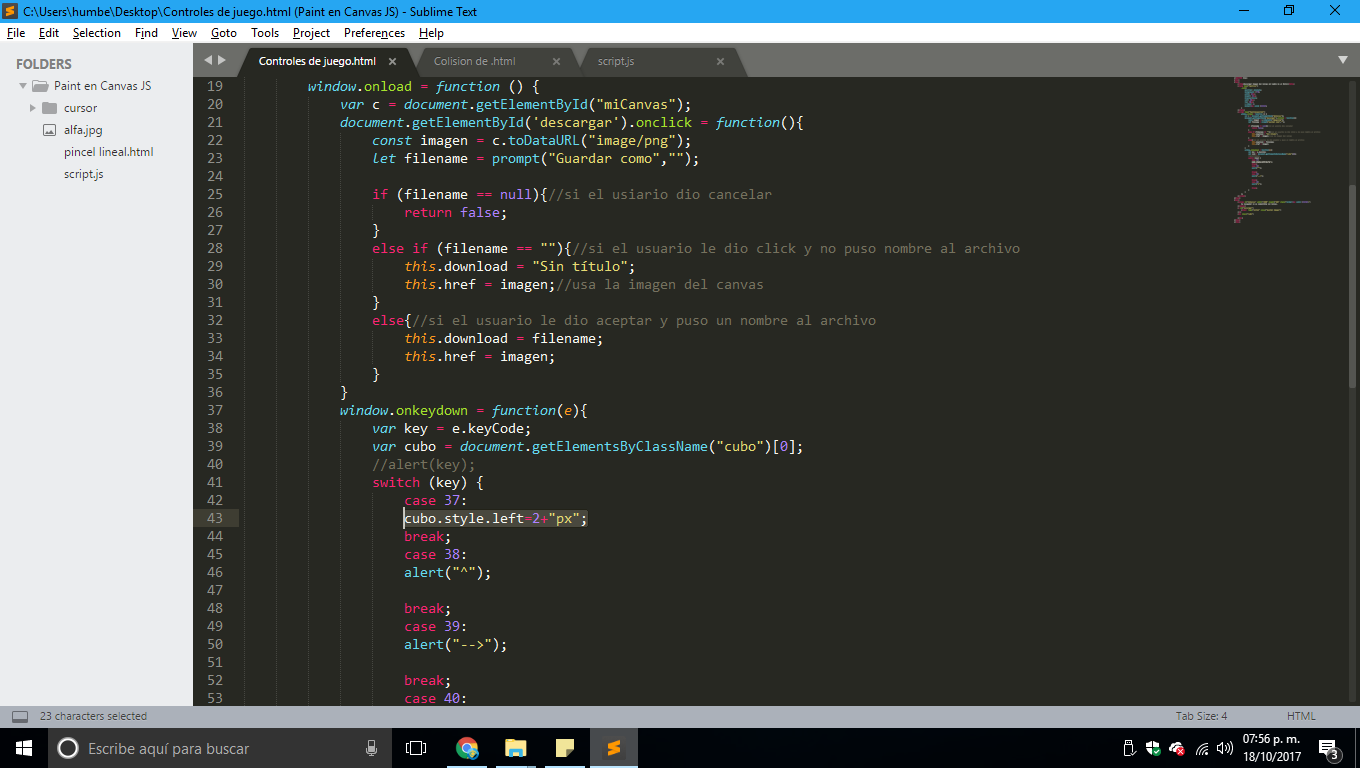
Task: Click the alert("-->") line
Action: 456,644
